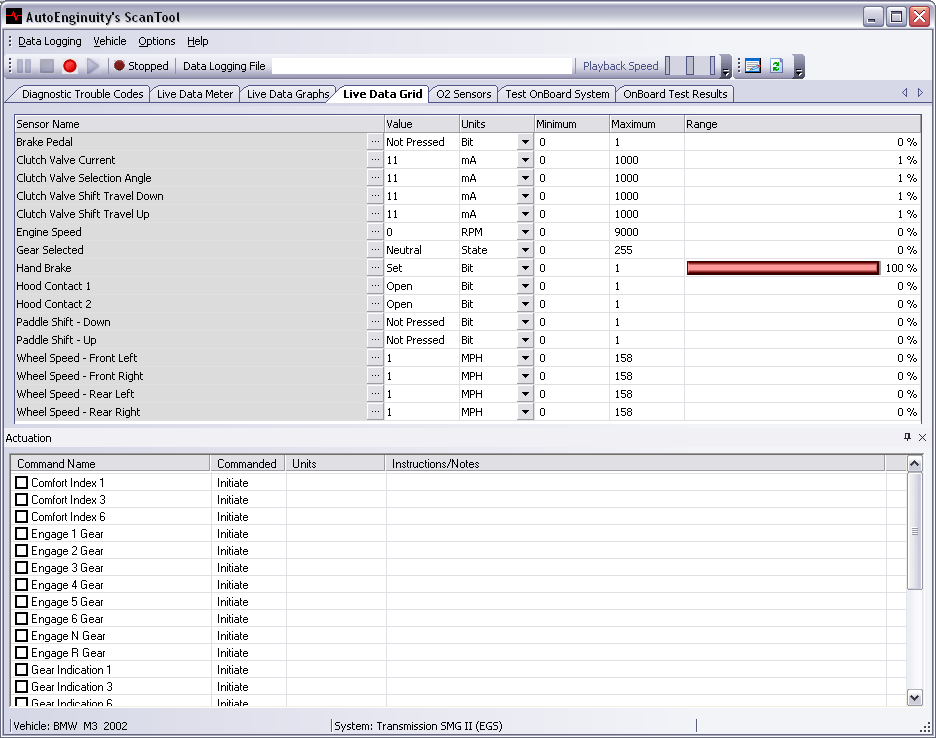Click the ellipsis button for Engine Speed
The width and height of the screenshot is (936, 738).
click(x=375, y=231)
